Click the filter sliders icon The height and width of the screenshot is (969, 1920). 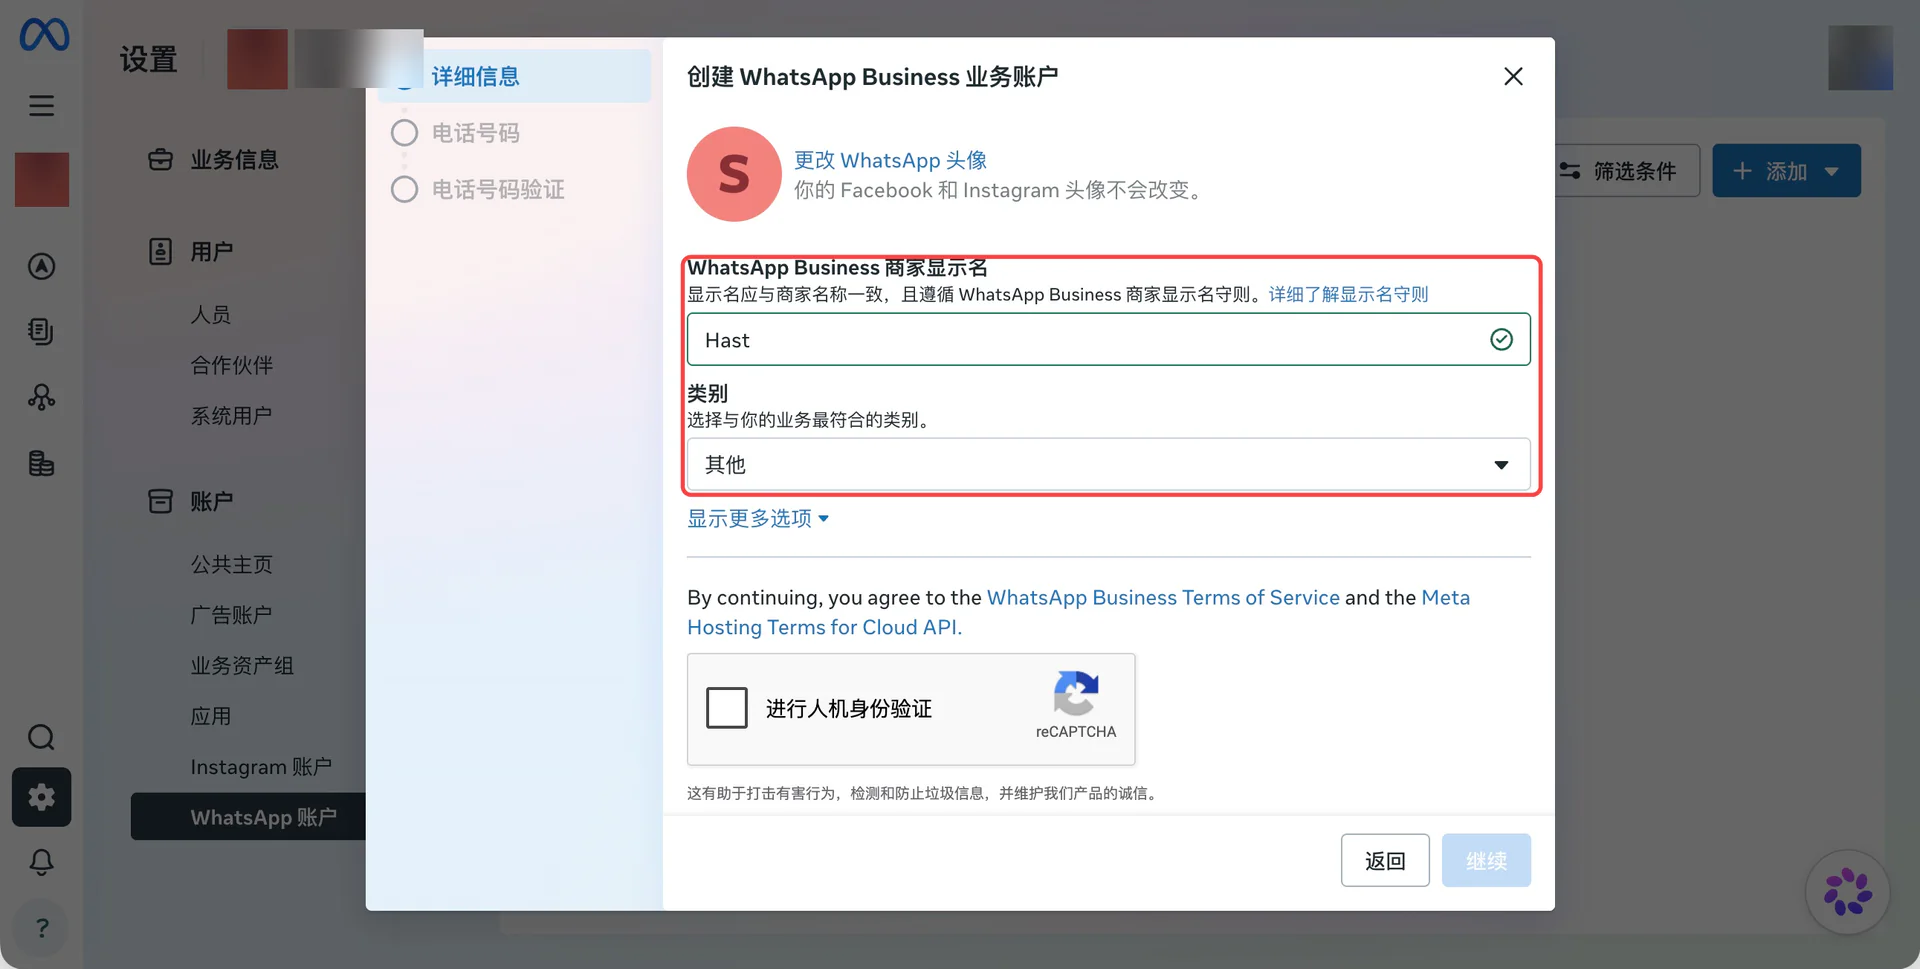[x=1570, y=171]
